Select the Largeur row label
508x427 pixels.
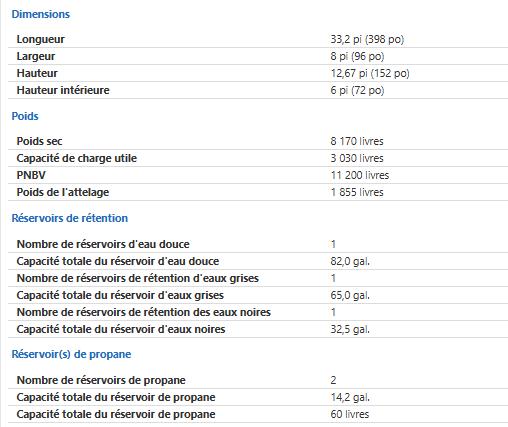coord(36,56)
